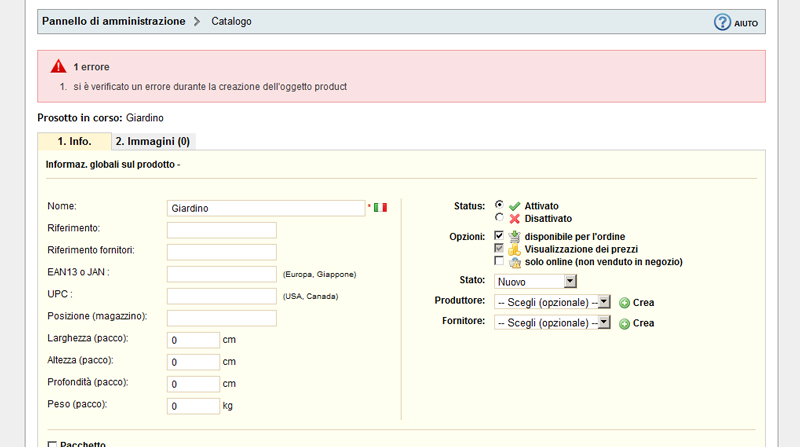Select the Disattivato status radio button

pos(499,217)
